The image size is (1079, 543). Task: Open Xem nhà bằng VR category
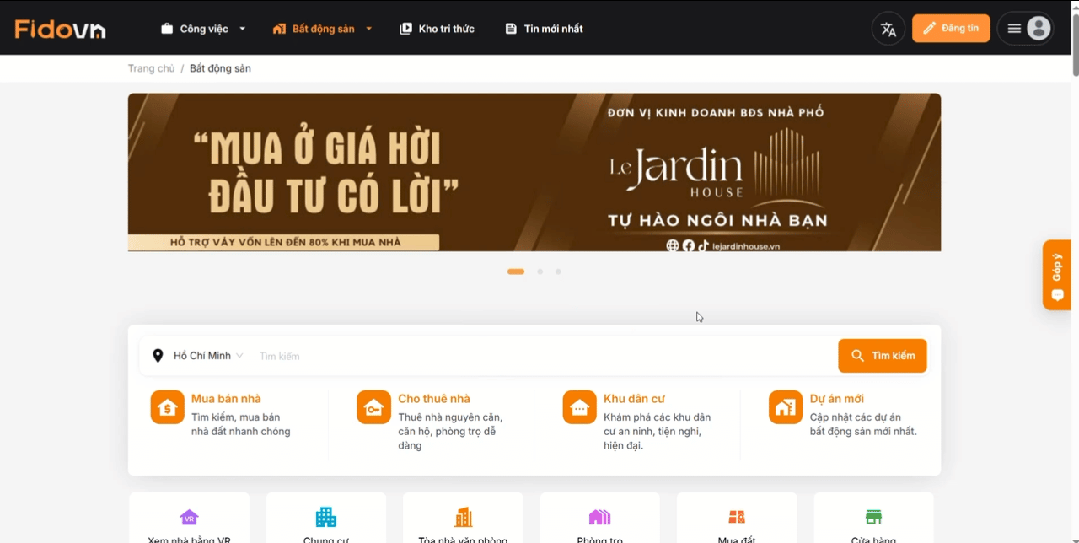(189, 518)
